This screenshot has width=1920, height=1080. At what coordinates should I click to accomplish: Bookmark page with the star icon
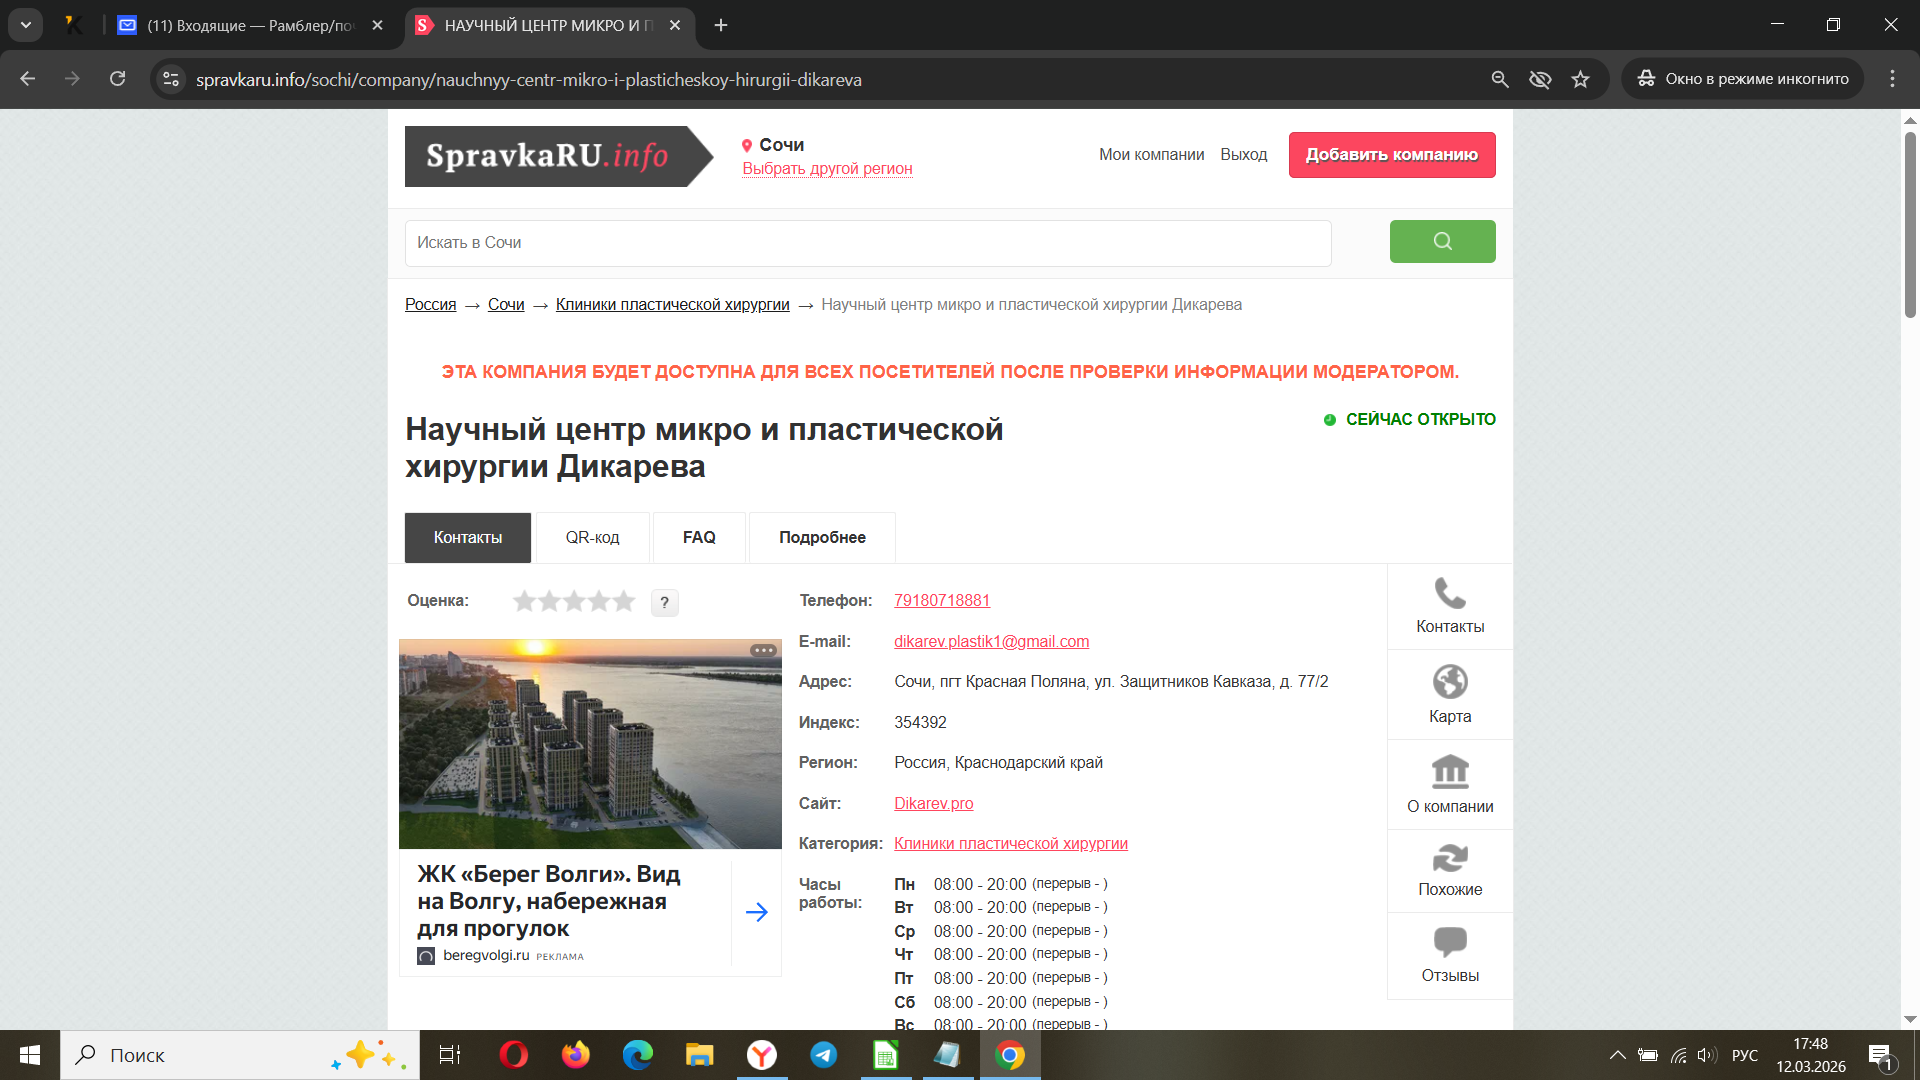[x=1580, y=79]
